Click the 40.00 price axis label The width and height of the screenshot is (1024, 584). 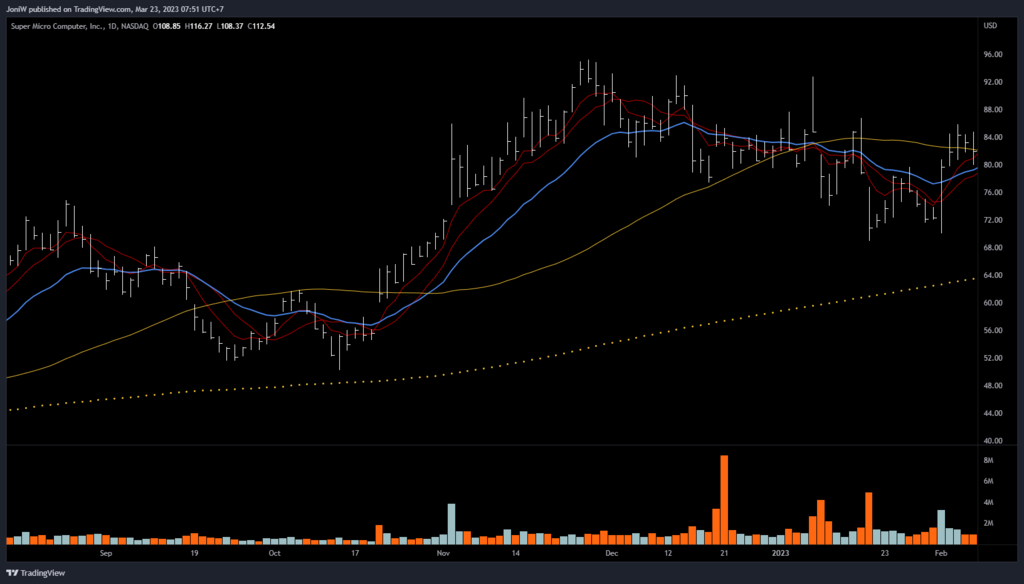992,441
